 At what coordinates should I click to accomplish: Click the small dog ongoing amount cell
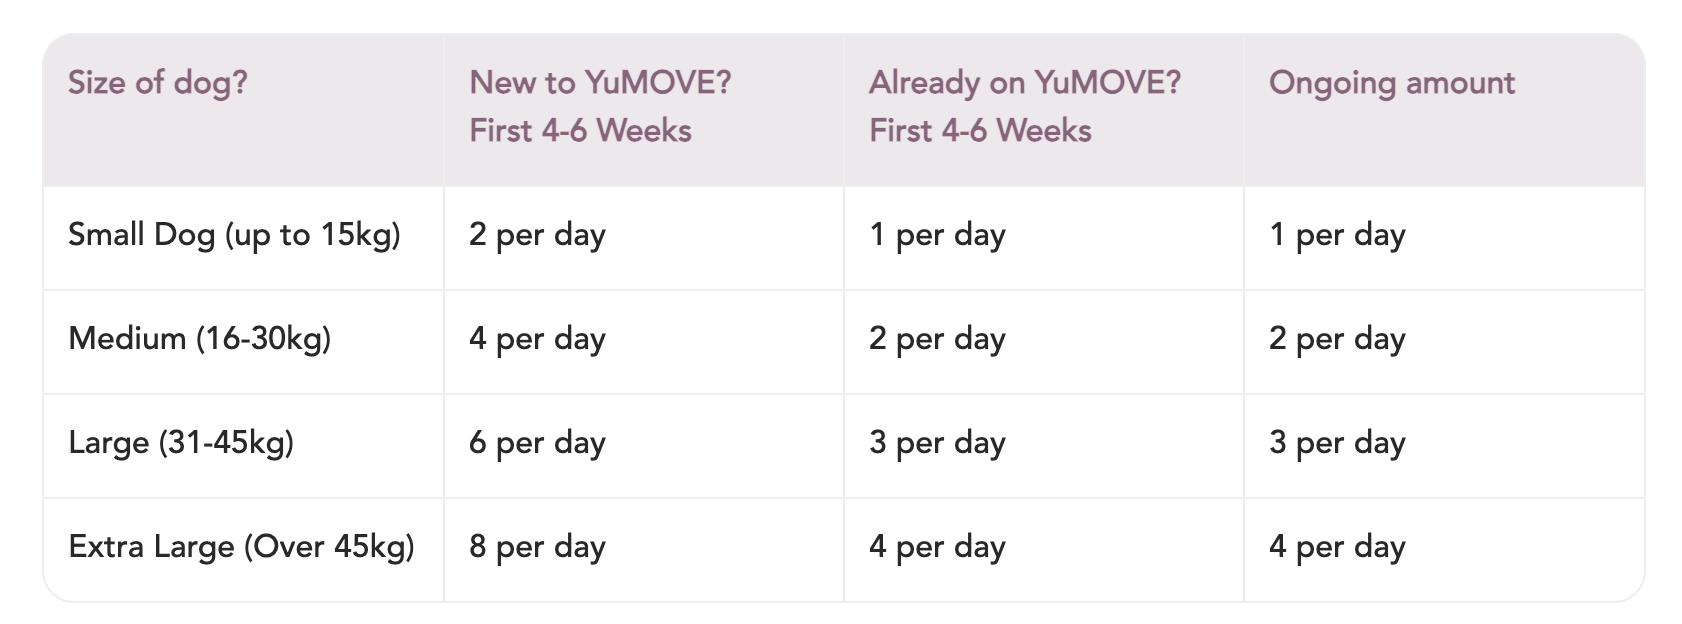click(1337, 235)
